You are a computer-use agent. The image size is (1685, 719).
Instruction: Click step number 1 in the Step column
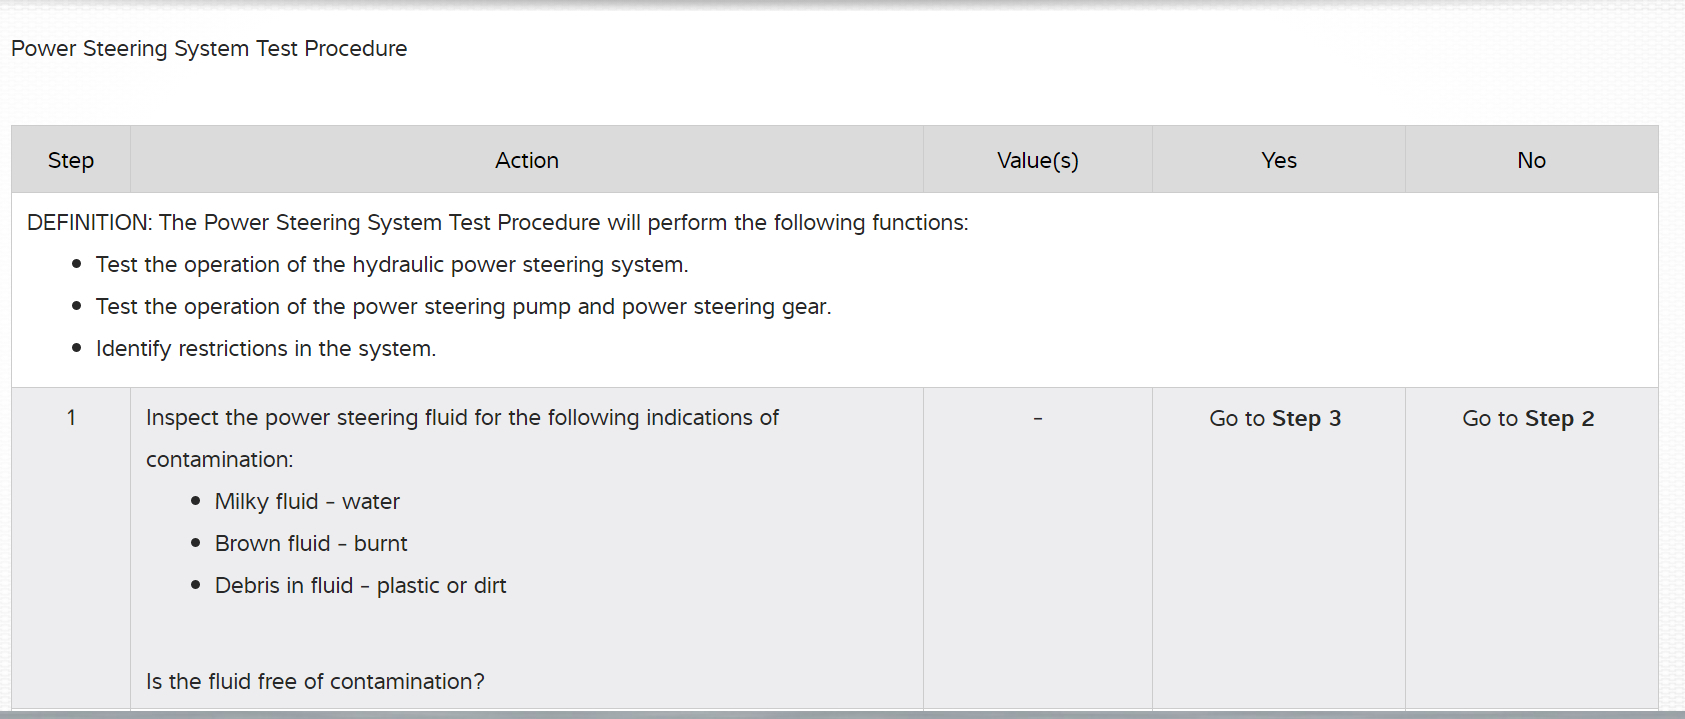[x=71, y=417]
